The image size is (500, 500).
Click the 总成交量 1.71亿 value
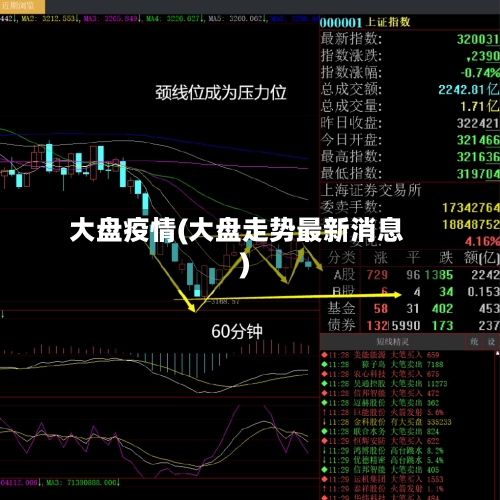(x=480, y=106)
